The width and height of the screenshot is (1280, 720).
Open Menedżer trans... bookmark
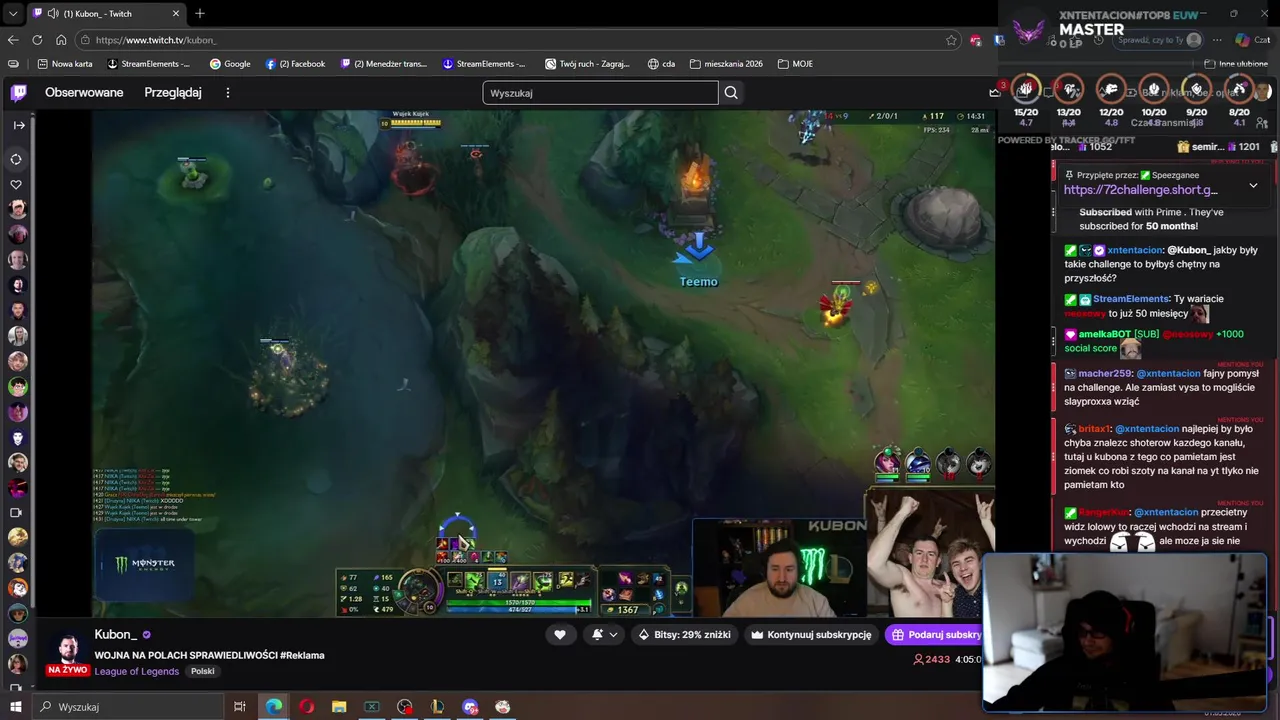point(384,64)
